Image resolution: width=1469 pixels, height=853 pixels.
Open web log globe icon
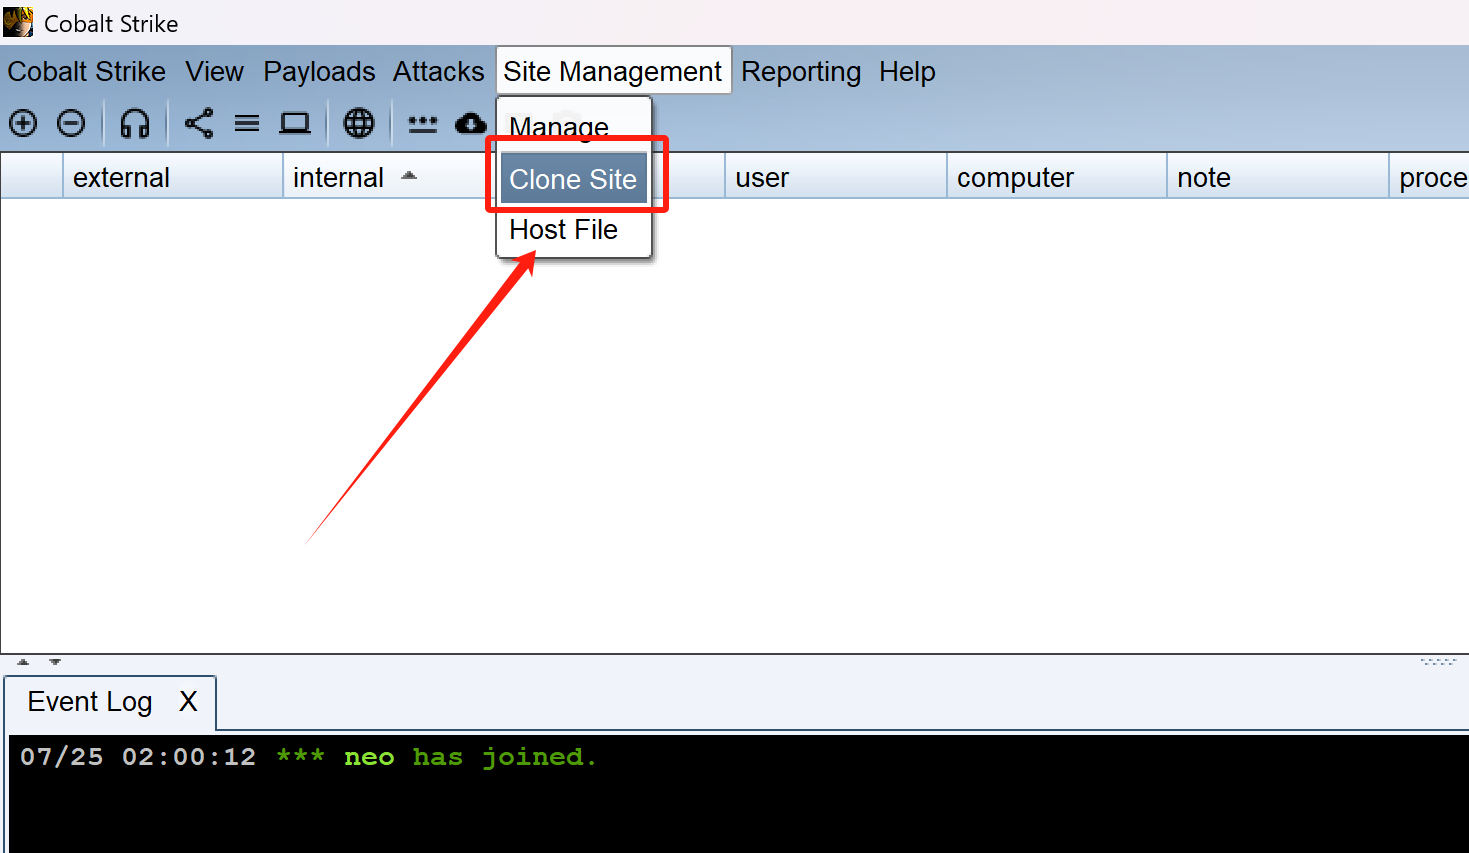(359, 123)
